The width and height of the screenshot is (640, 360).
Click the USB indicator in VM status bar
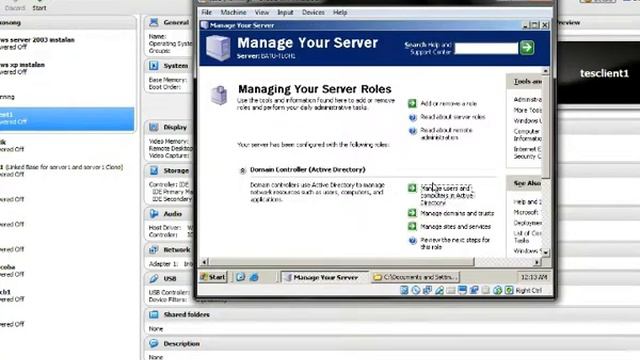click(439, 290)
